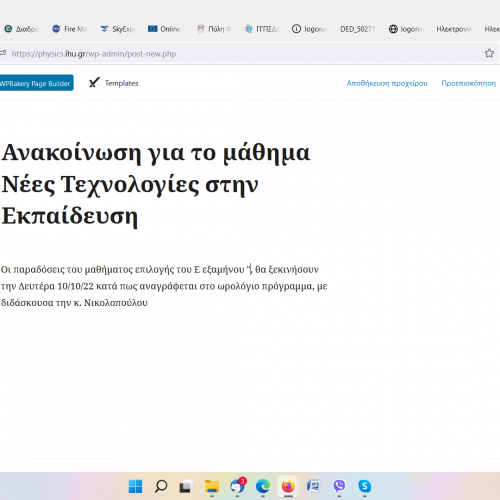The width and height of the screenshot is (500, 500).
Task: Open the SkyExpress bookmark
Action: pos(118,29)
